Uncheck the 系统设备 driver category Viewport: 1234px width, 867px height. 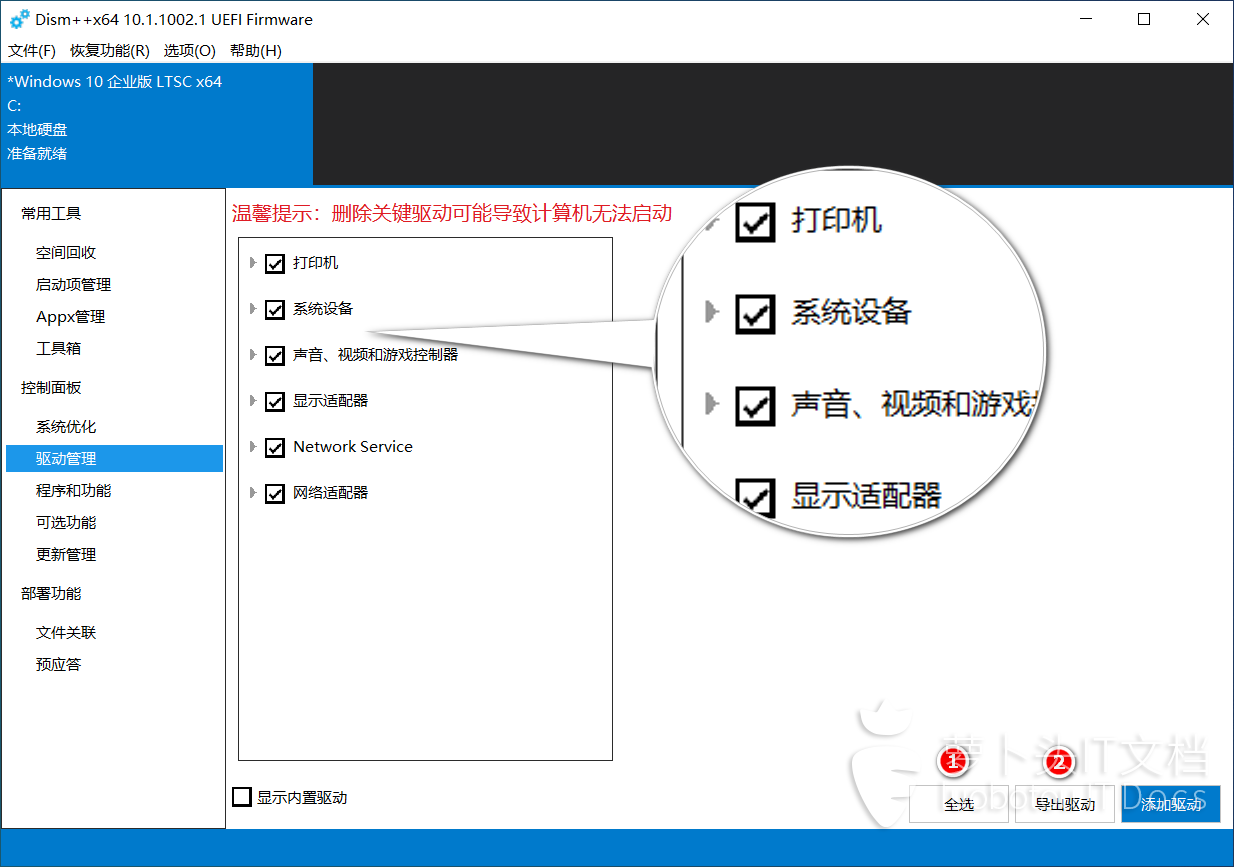pos(275,310)
